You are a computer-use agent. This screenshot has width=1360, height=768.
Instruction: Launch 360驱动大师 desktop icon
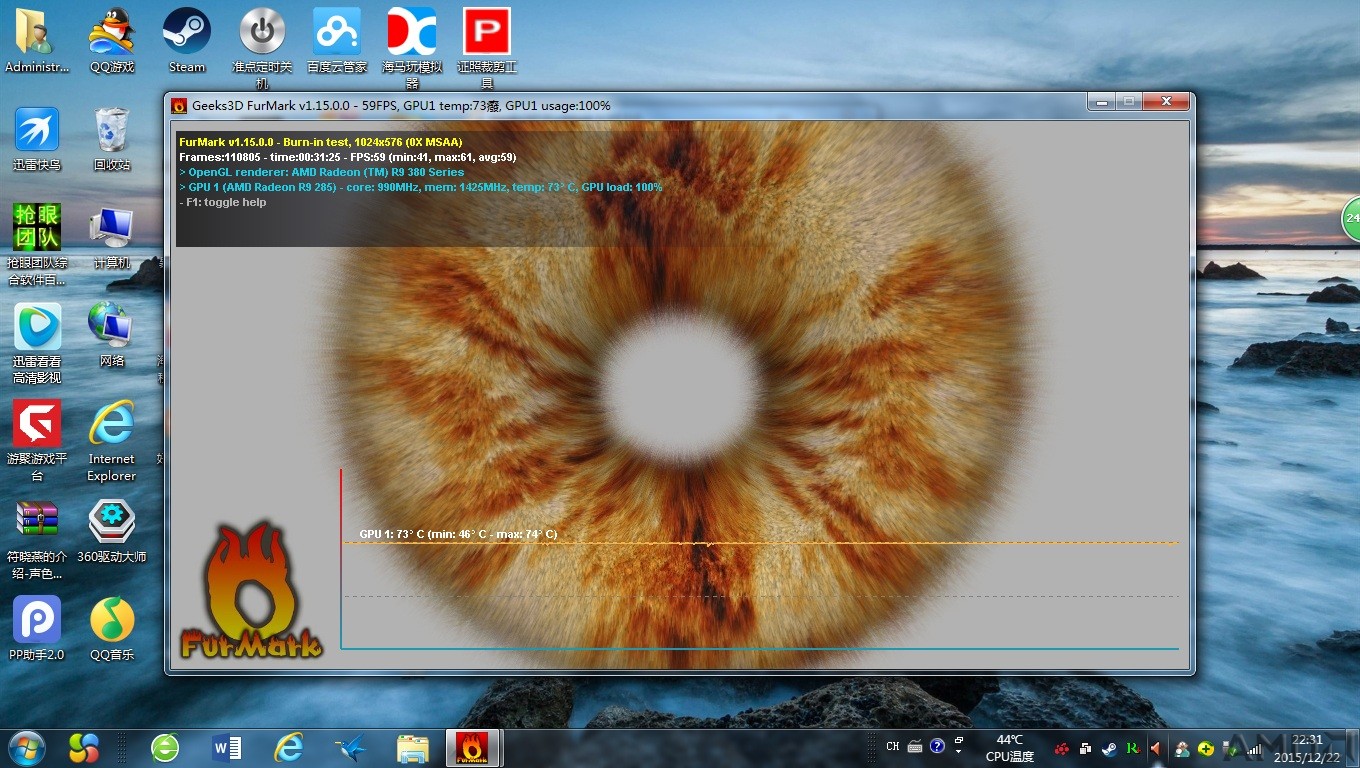click(x=112, y=531)
